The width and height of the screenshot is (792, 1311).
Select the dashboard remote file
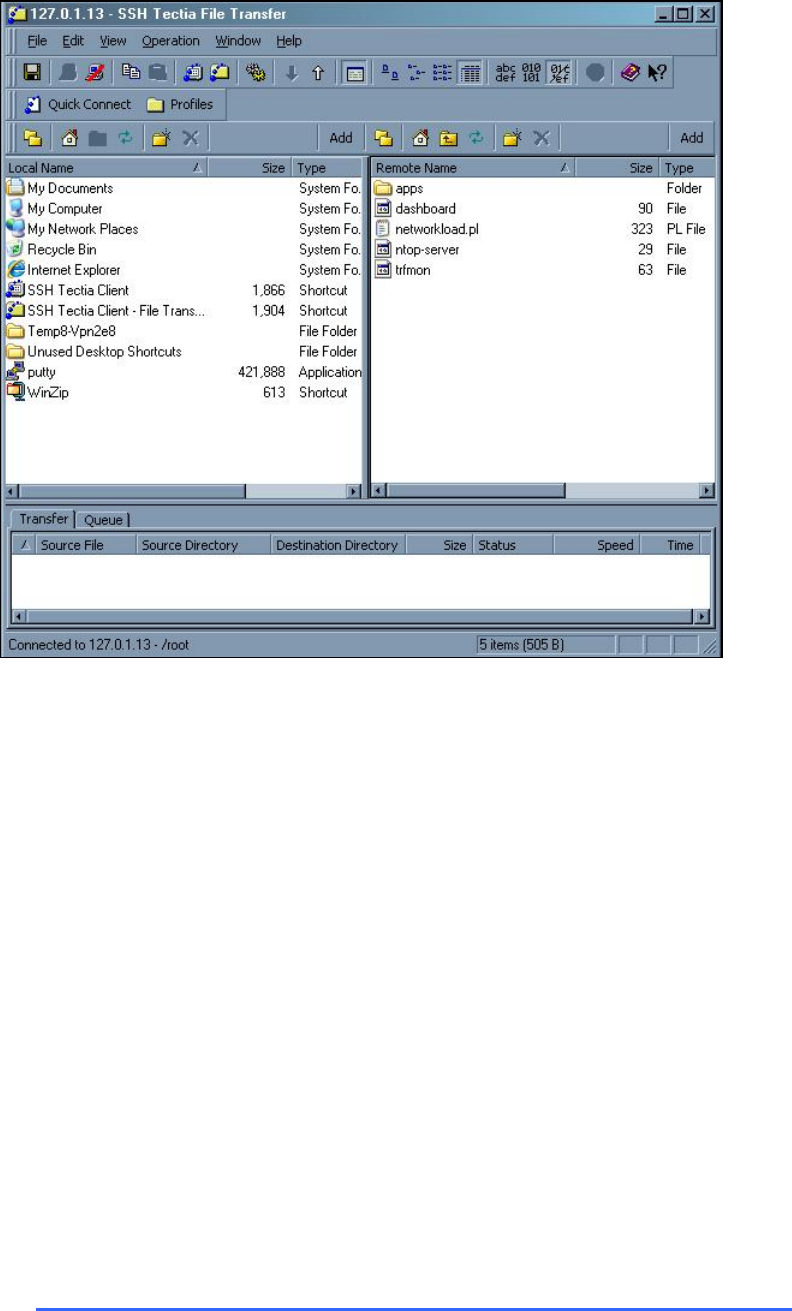pyautogui.click(x=425, y=209)
